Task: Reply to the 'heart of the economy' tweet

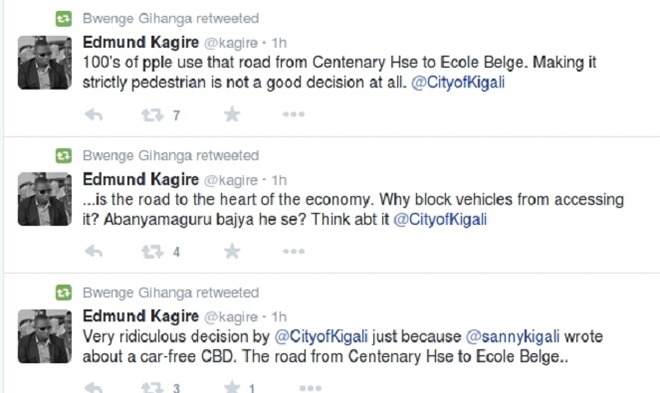Action: (x=93, y=252)
